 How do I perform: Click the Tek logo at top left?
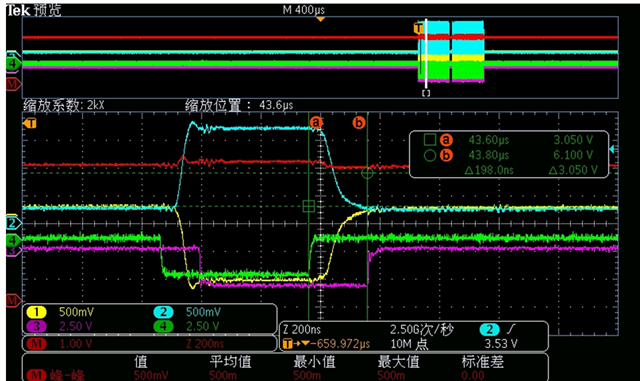click(x=18, y=10)
